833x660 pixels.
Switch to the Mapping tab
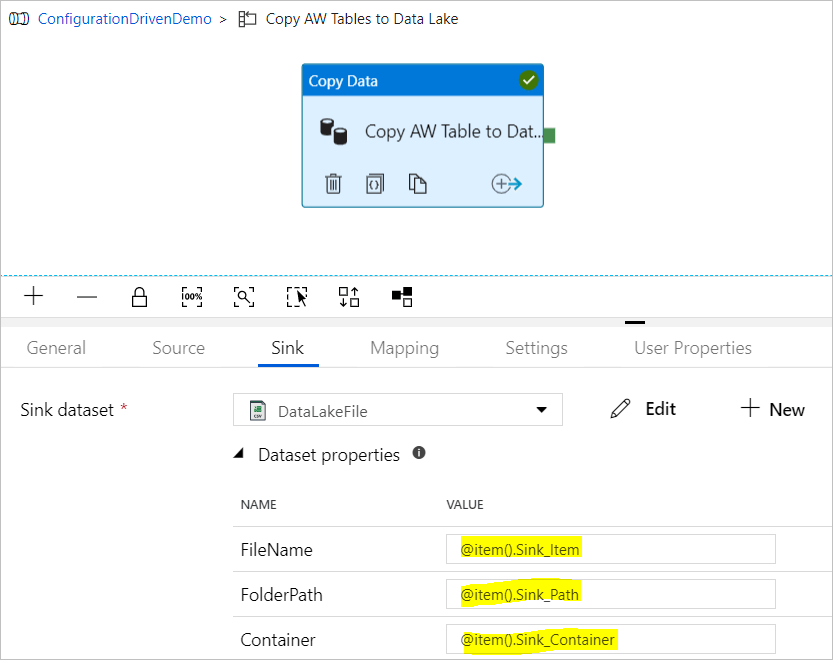pyautogui.click(x=404, y=347)
